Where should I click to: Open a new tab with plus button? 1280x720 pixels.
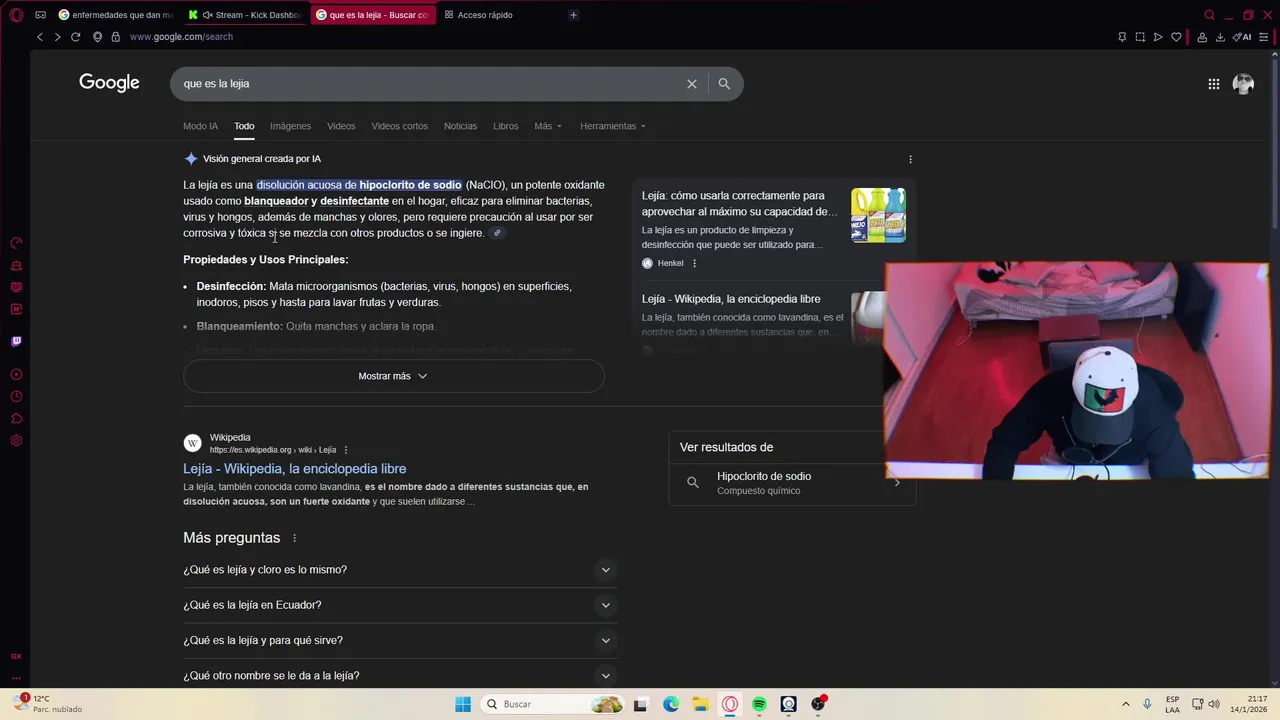573,15
